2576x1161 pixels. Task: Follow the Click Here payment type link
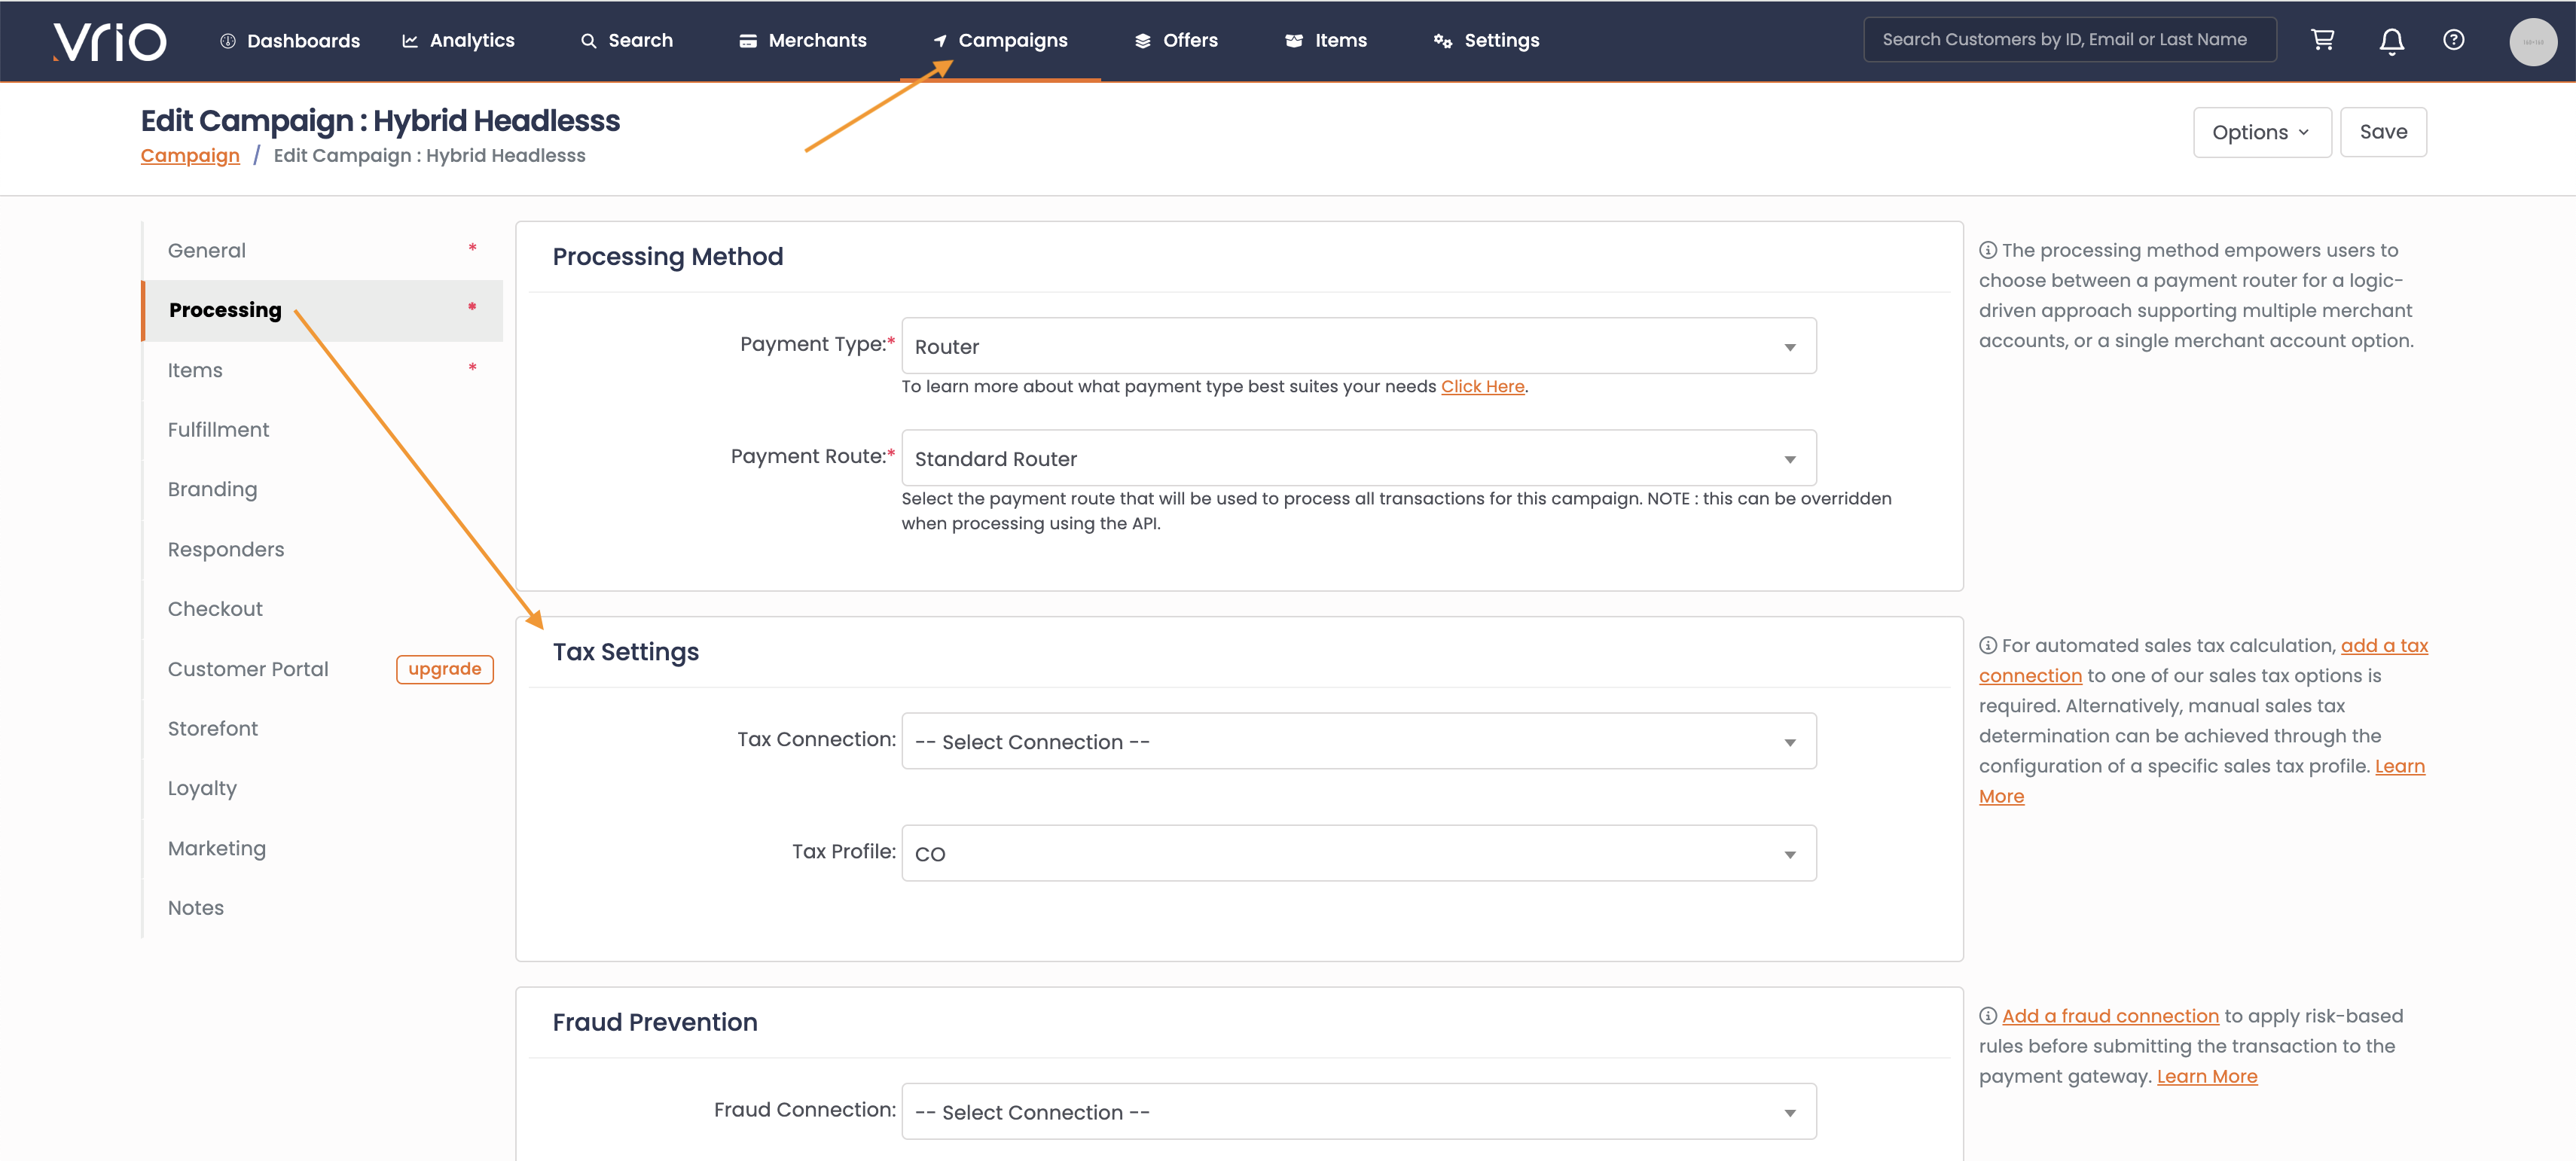pyautogui.click(x=1482, y=387)
